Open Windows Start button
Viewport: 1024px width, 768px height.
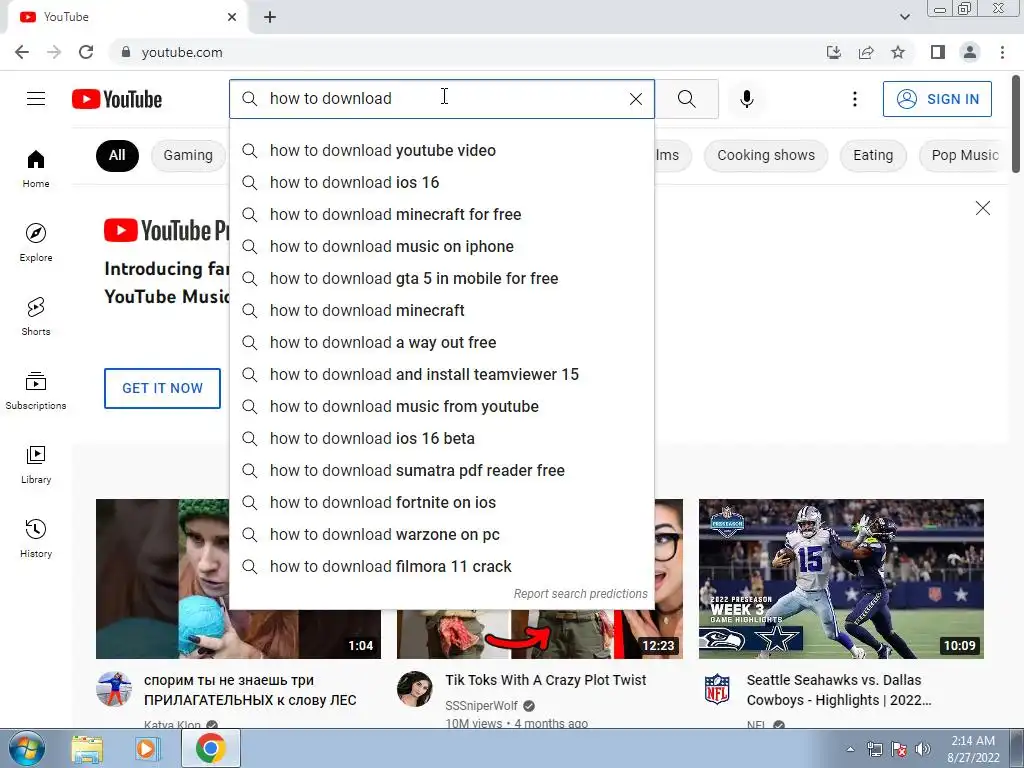[26, 748]
